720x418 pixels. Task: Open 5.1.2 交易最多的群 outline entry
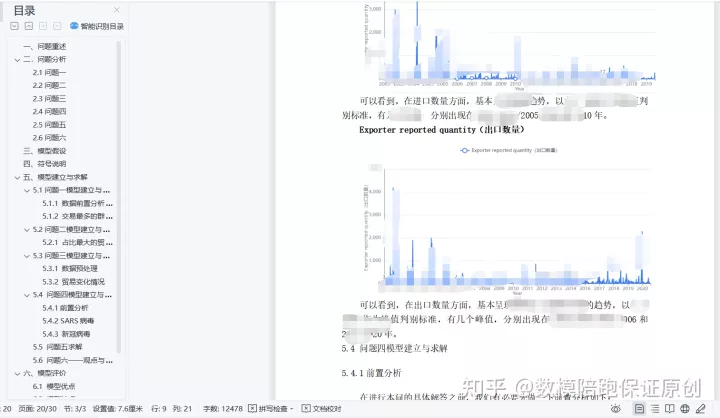point(77,216)
